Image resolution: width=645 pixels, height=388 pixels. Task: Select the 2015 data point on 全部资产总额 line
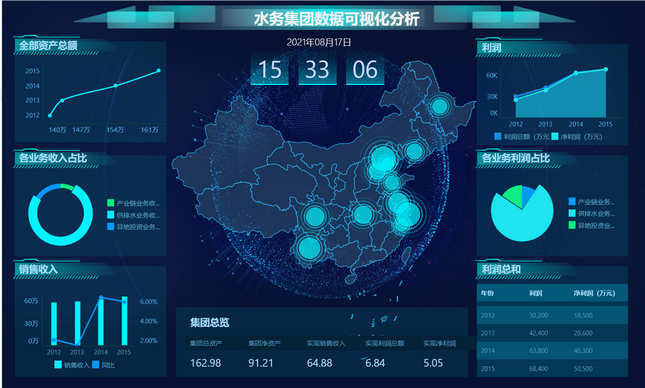pos(159,71)
